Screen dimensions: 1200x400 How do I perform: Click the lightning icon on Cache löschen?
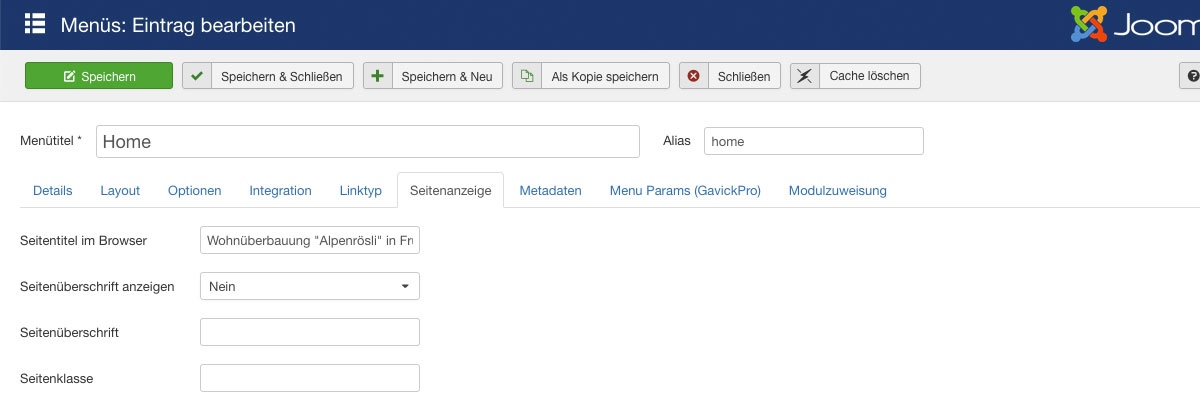(x=804, y=76)
